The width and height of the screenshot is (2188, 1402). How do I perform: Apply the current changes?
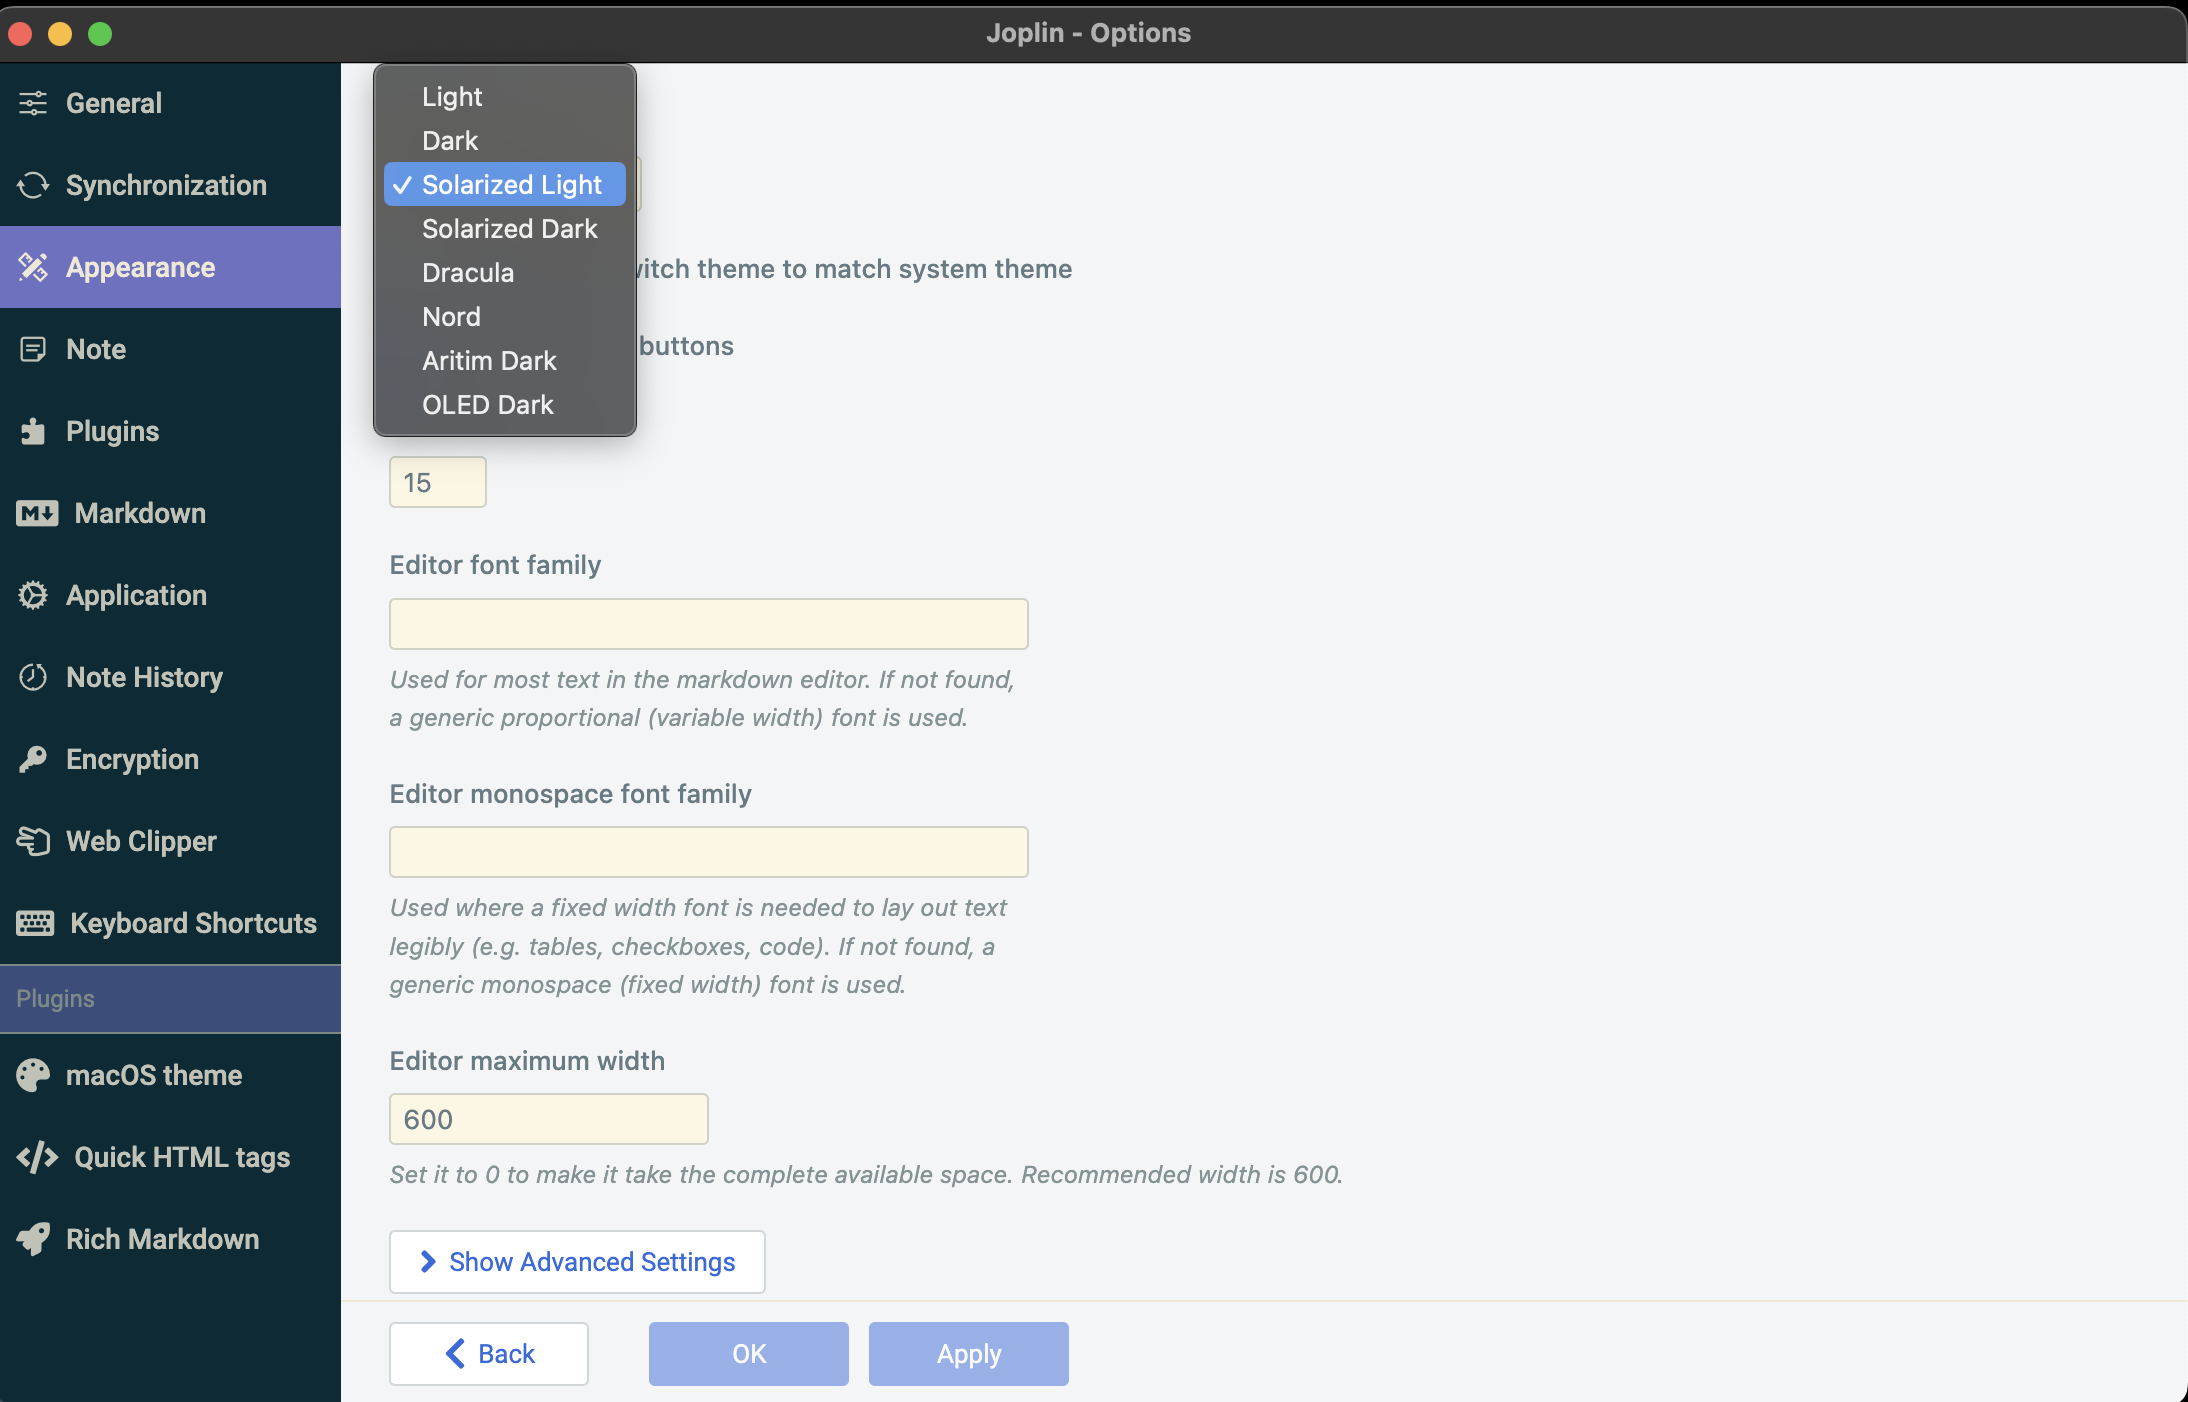pyautogui.click(x=967, y=1354)
